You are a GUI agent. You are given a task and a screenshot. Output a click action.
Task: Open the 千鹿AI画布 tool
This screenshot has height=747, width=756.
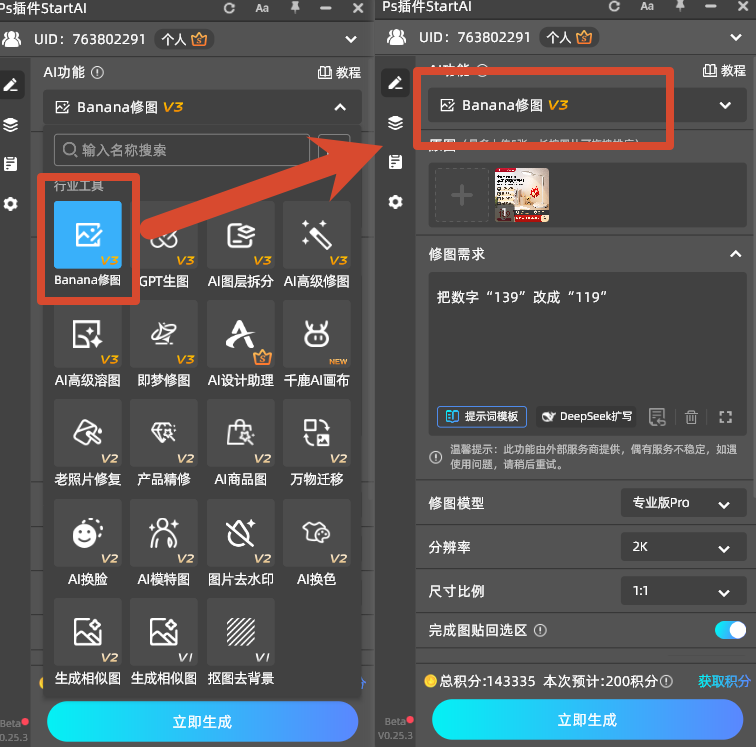click(x=317, y=334)
